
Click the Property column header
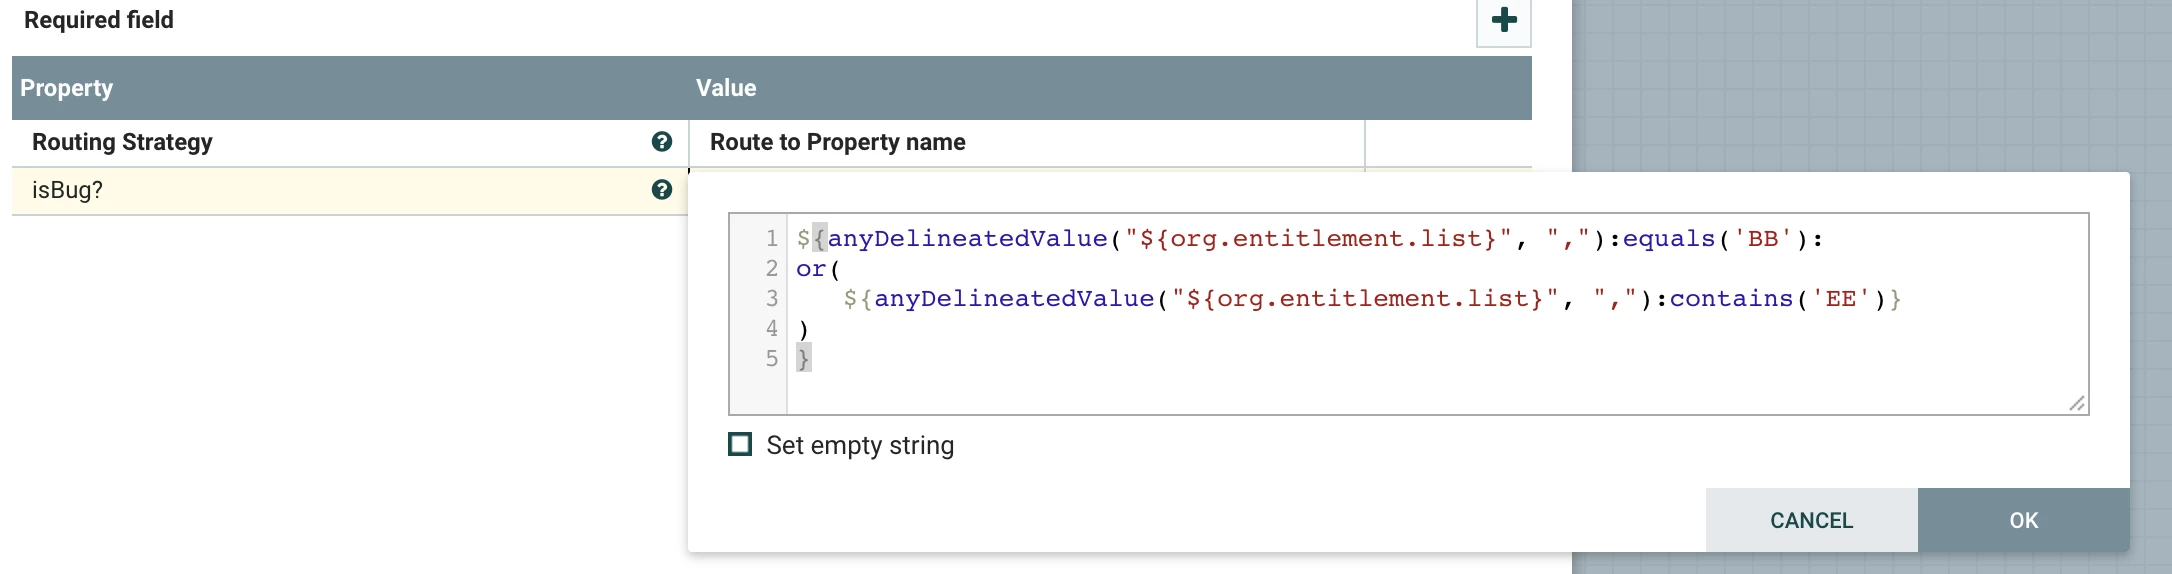coord(66,88)
